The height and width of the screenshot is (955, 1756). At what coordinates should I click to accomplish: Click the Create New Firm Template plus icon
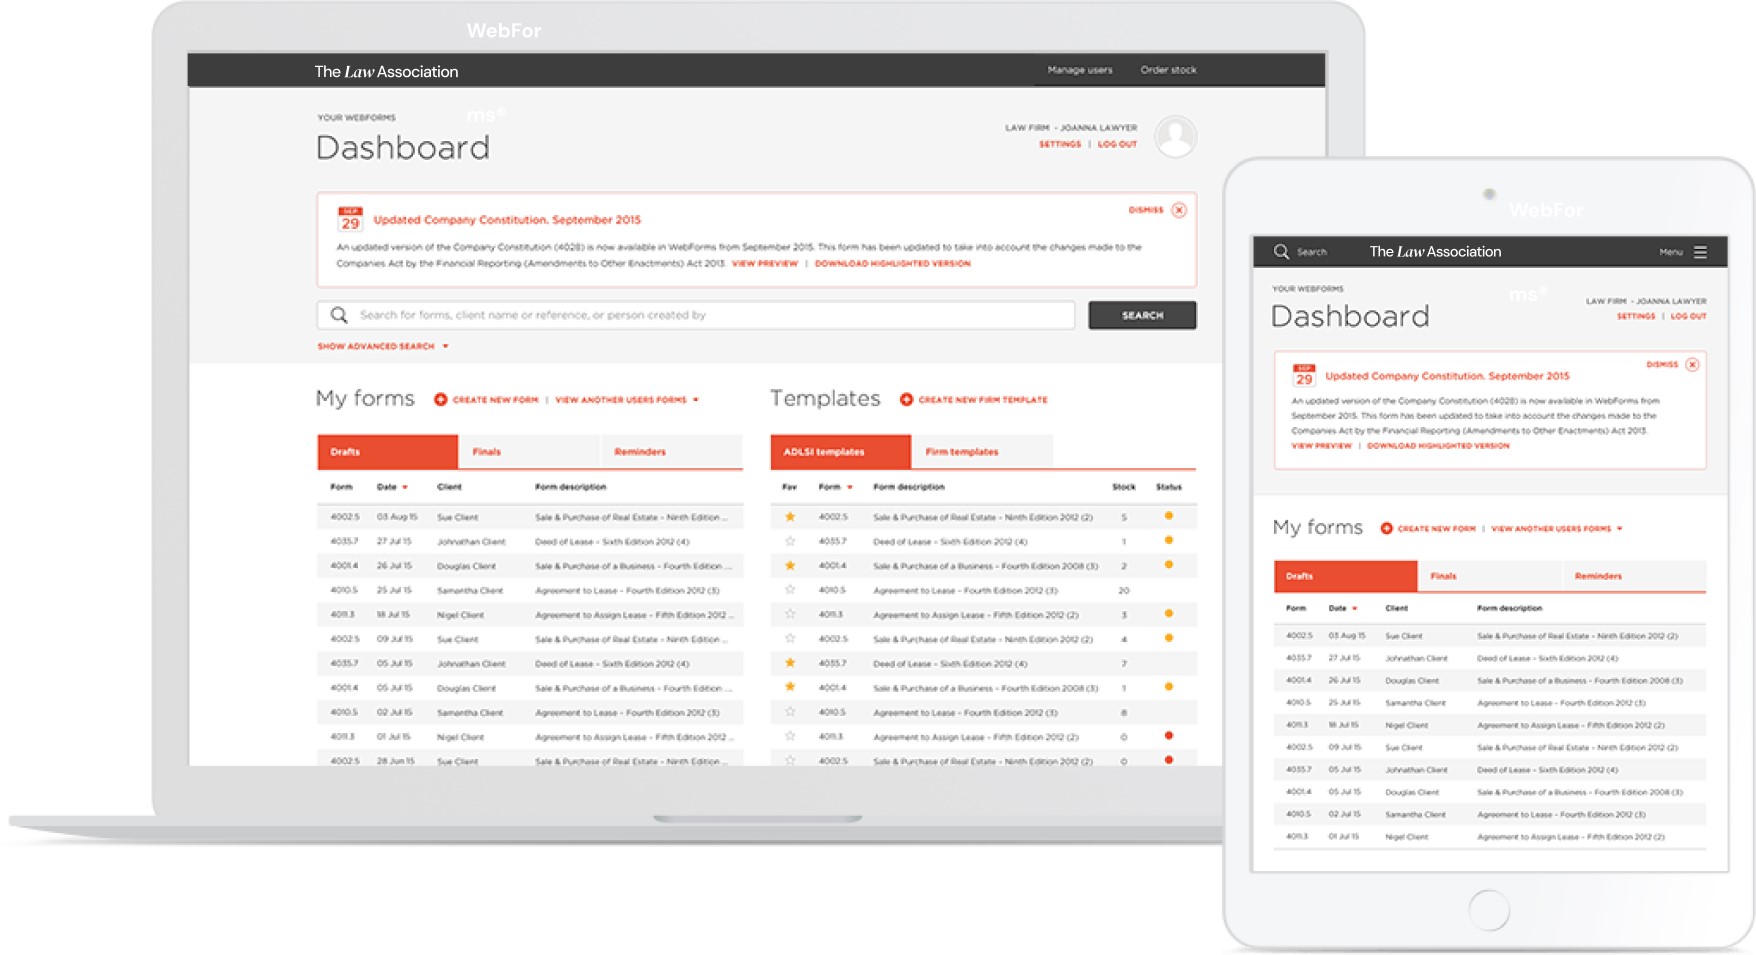coord(905,399)
